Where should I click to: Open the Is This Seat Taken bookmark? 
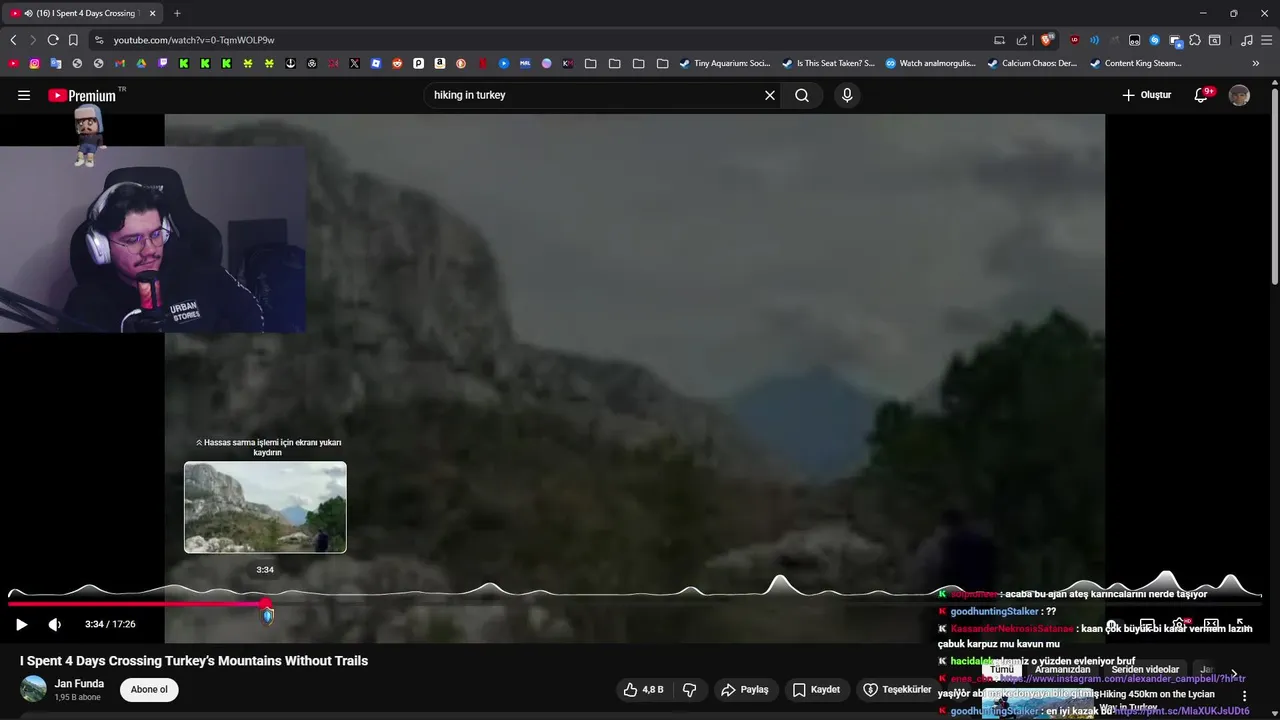click(x=828, y=63)
